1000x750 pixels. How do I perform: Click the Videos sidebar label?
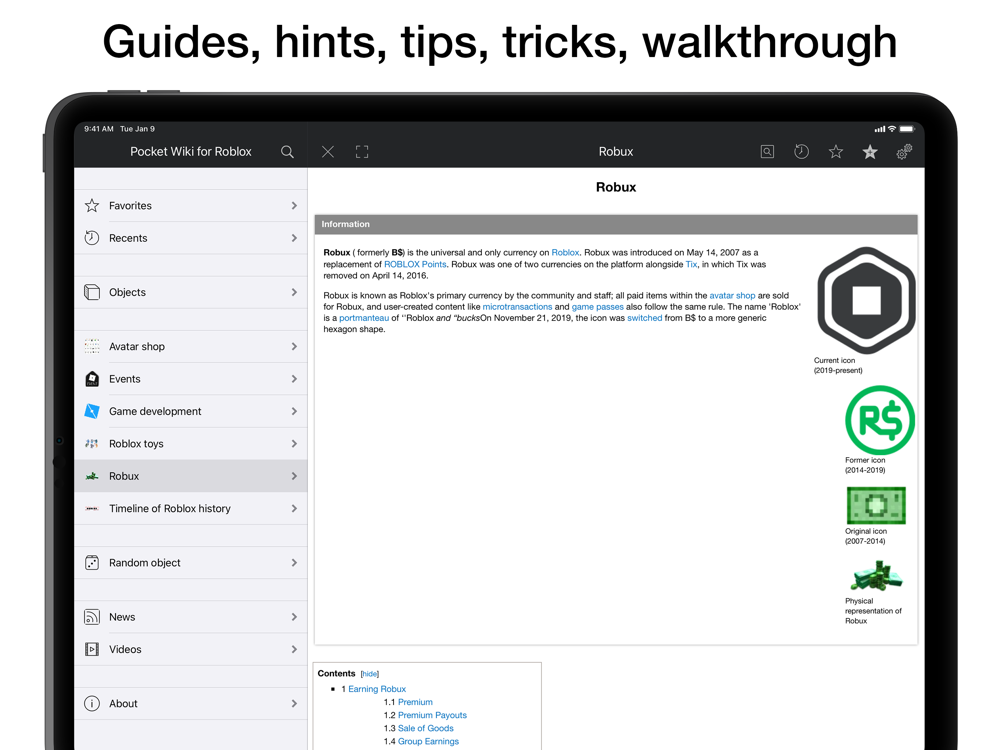(x=125, y=649)
